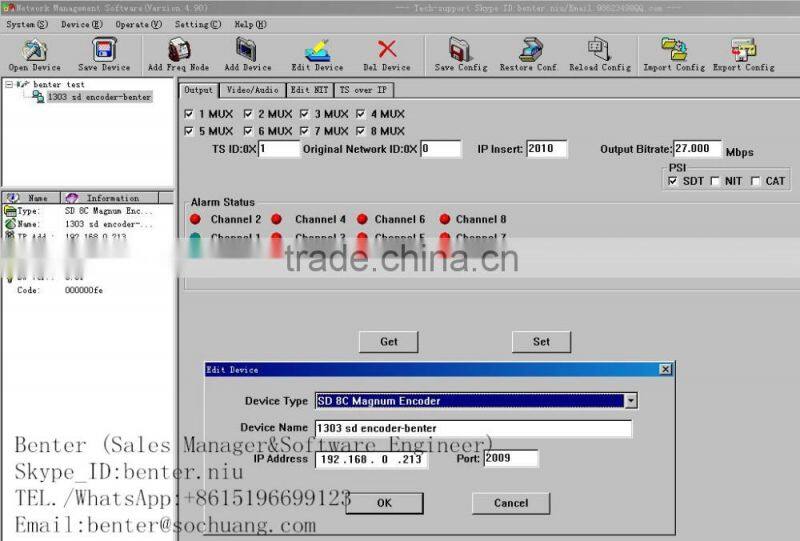Click the Output Bitrate input field

pos(697,148)
